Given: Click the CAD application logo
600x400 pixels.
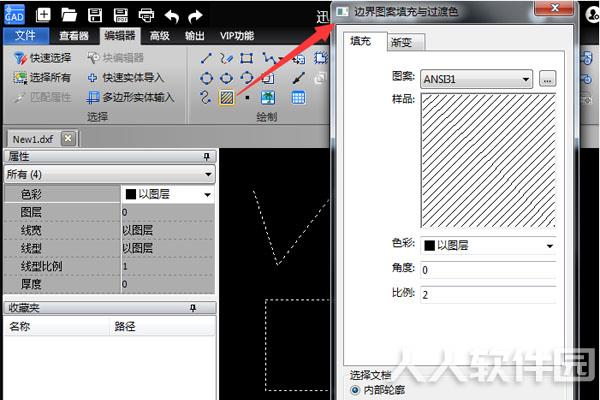Looking at the screenshot, I should tap(14, 15).
